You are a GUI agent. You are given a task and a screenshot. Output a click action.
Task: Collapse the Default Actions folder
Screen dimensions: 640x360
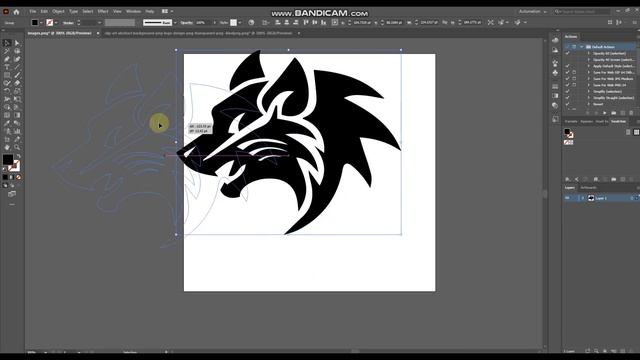point(582,47)
